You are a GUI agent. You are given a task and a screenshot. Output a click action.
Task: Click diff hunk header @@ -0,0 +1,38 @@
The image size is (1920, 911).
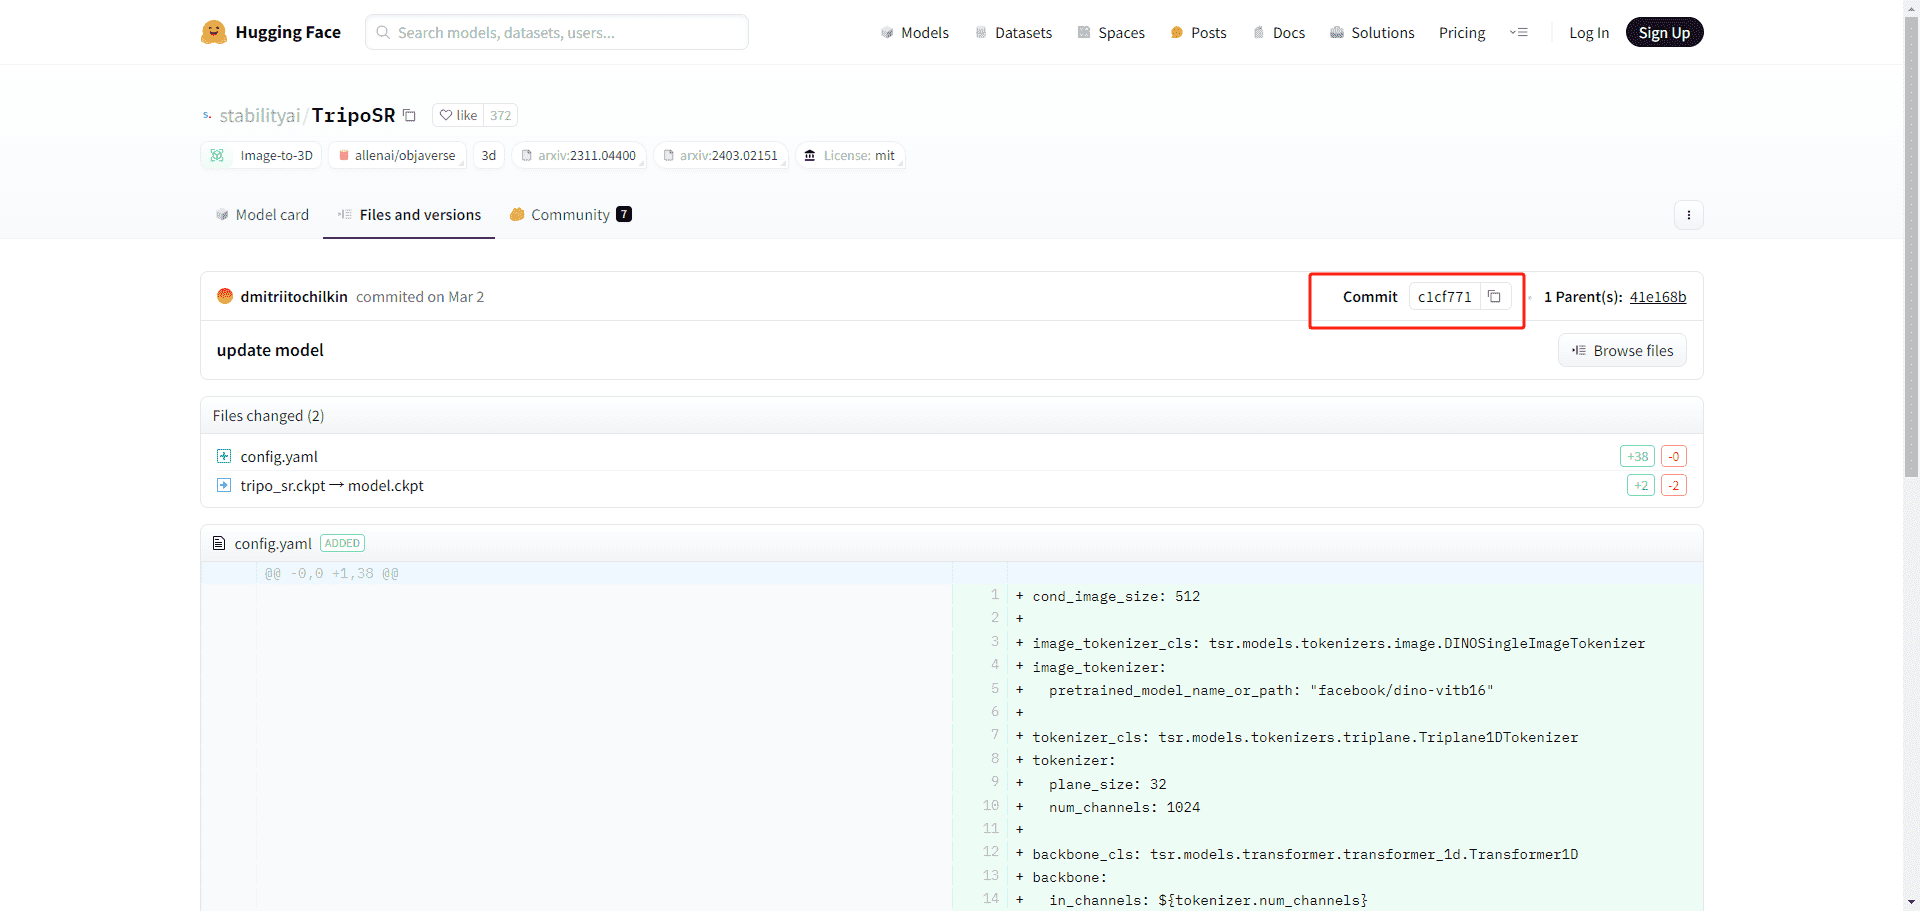pos(331,574)
